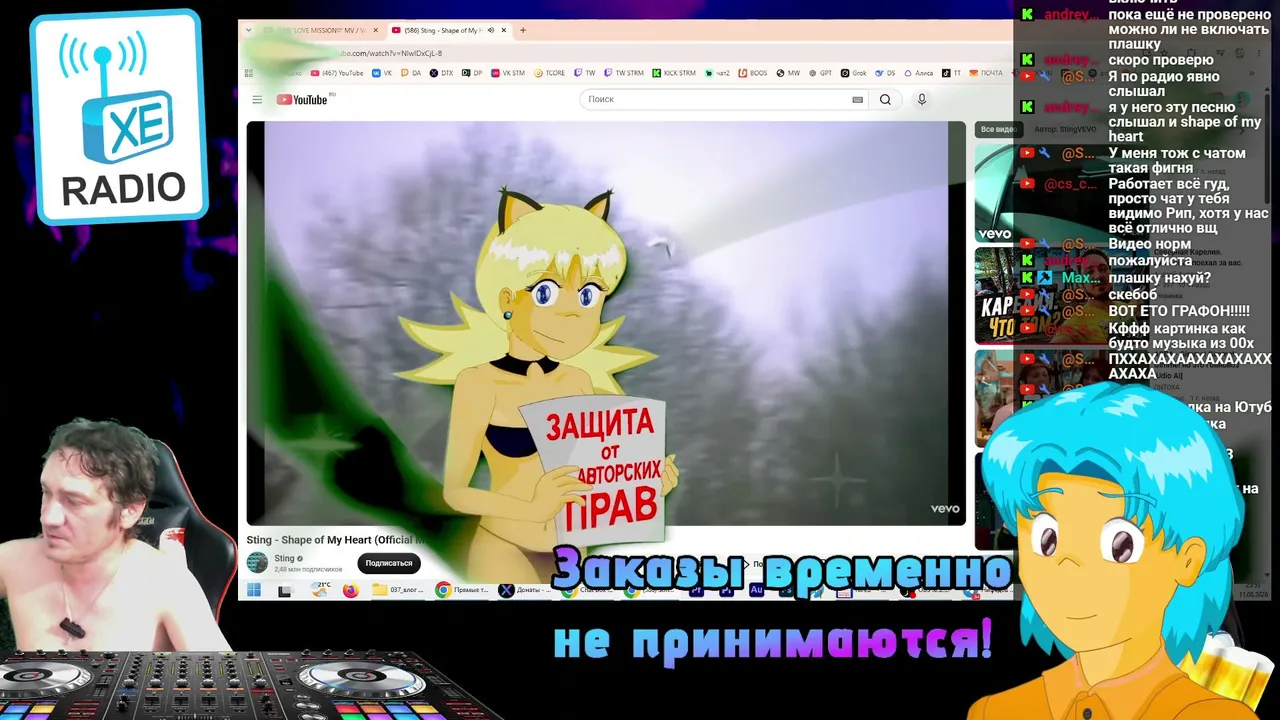Open the TCORE bookmark

point(550,73)
